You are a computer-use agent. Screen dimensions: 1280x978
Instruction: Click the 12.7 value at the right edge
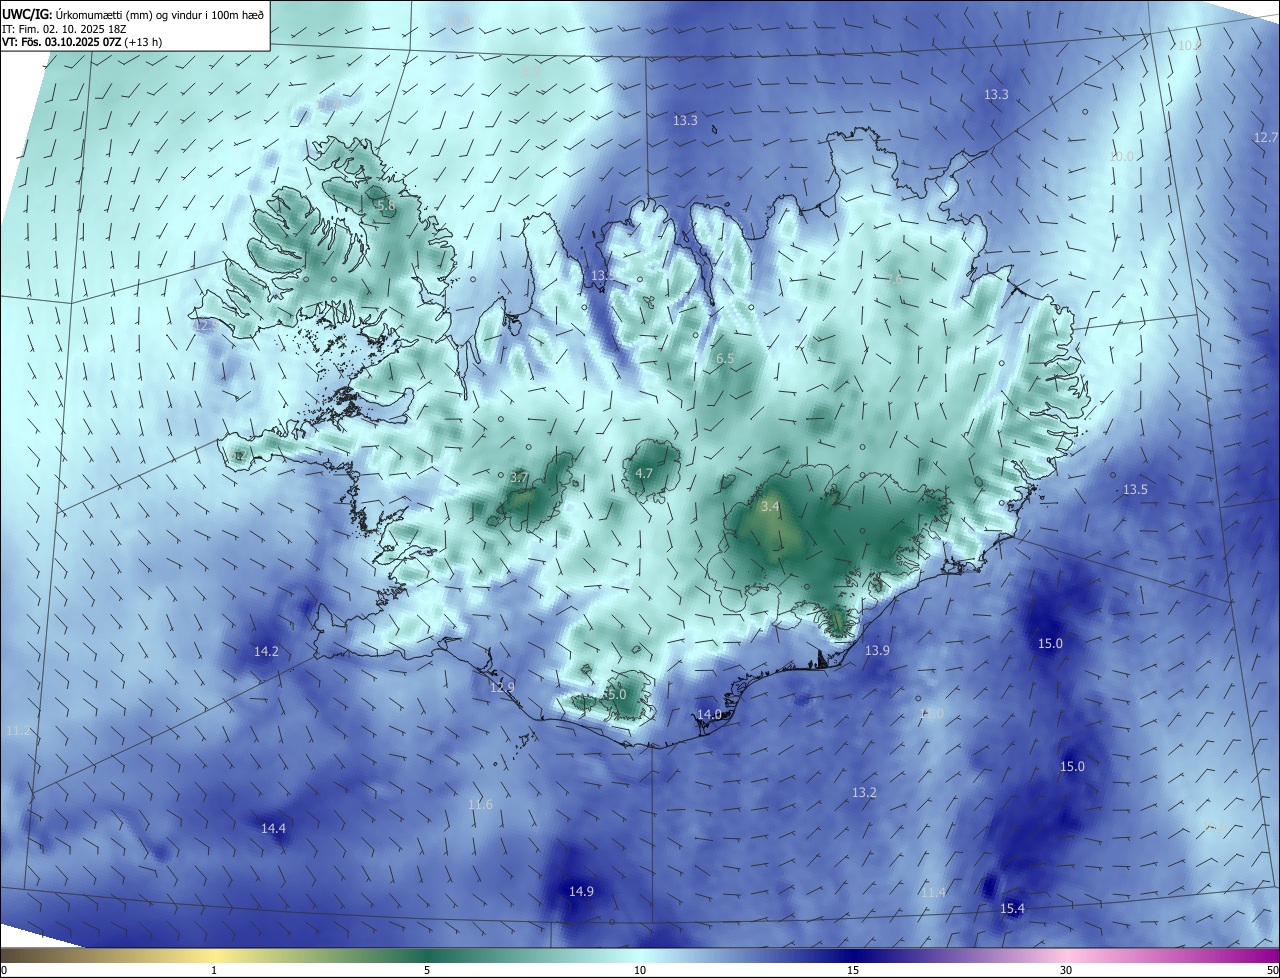[1265, 137]
